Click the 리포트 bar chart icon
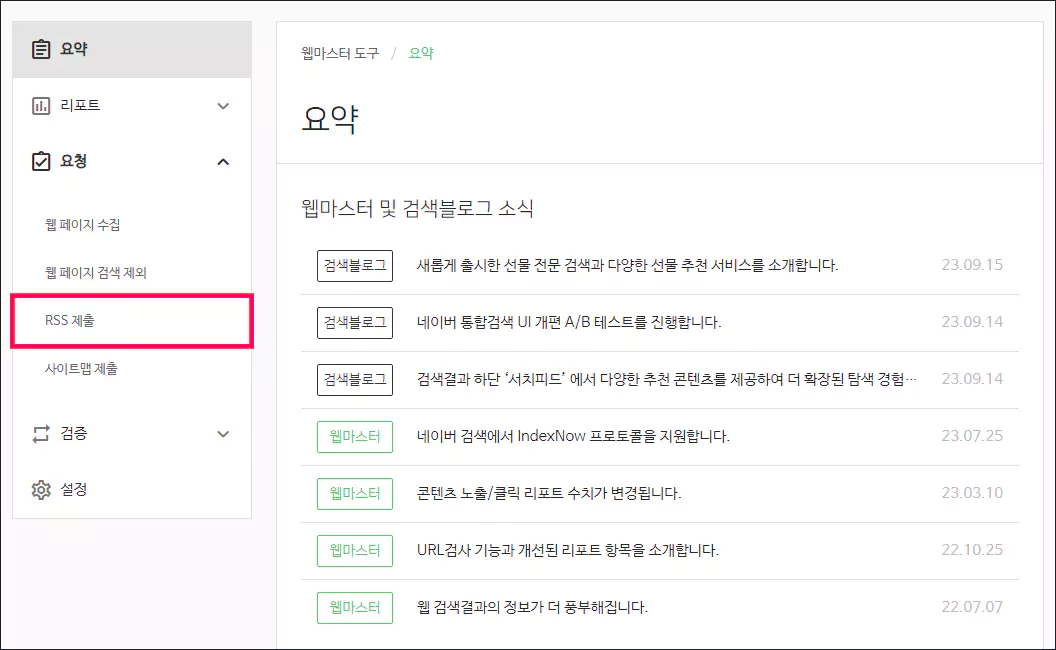 [40, 104]
